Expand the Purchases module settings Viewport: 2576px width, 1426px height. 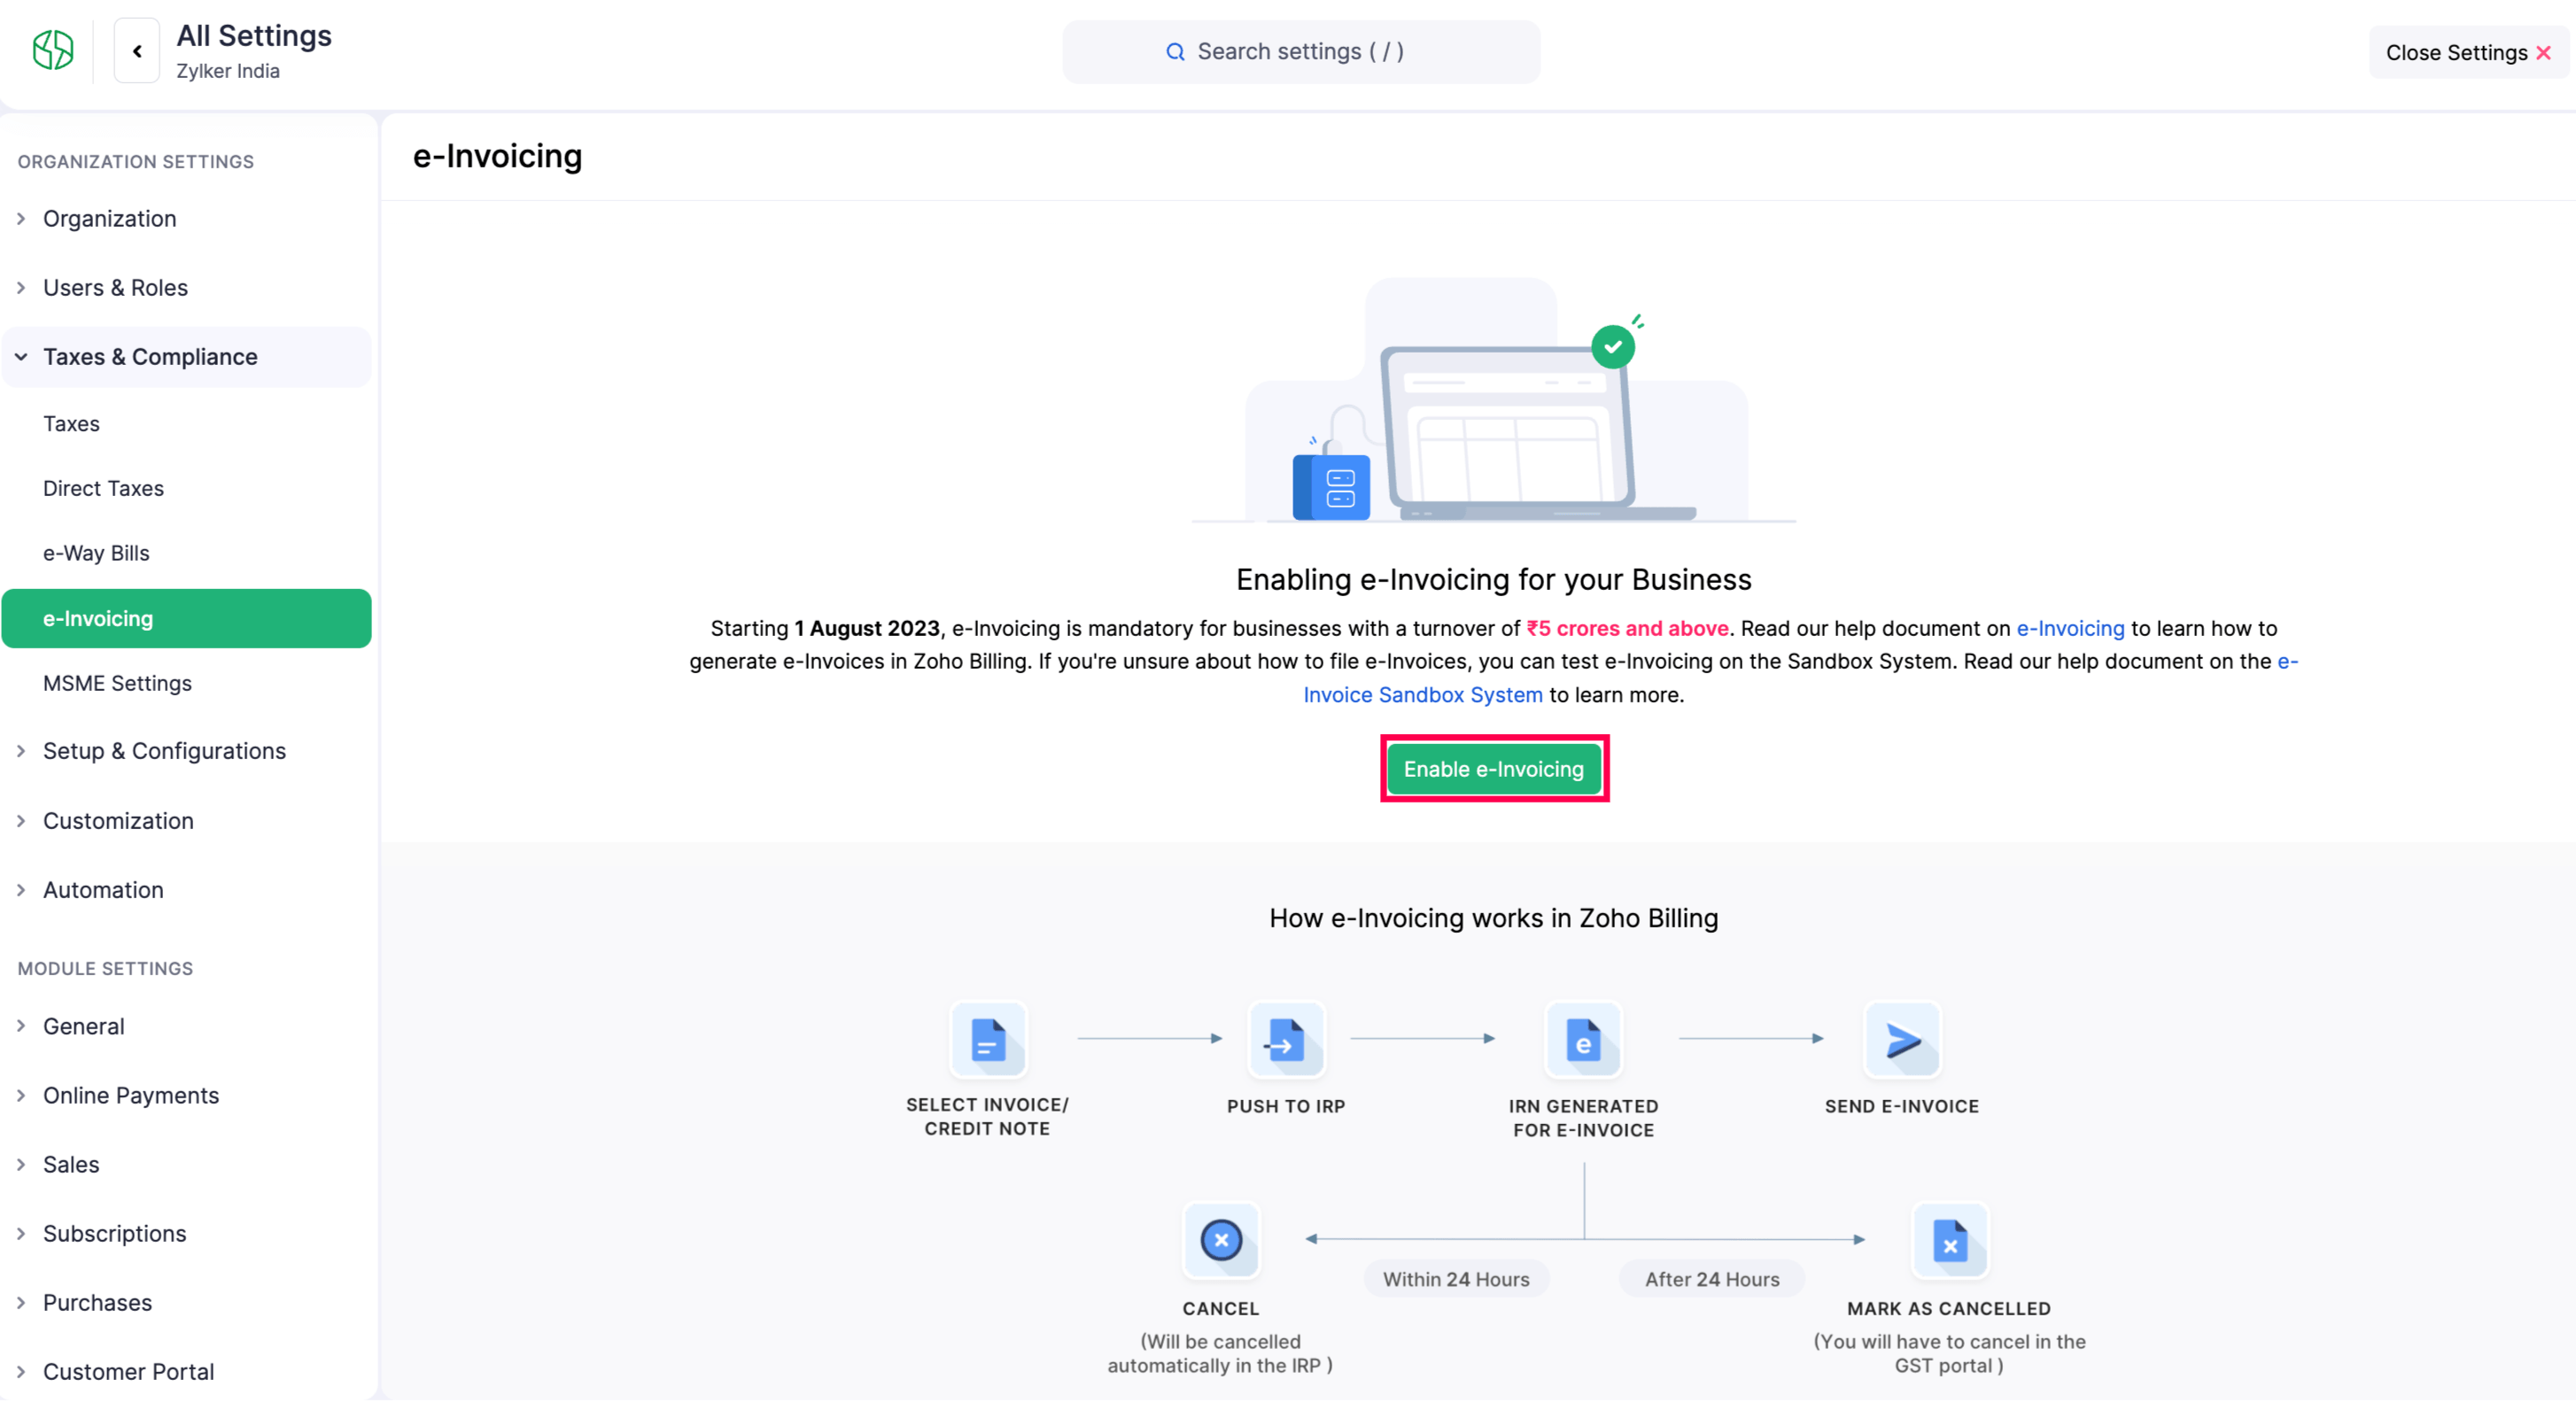tap(186, 1303)
